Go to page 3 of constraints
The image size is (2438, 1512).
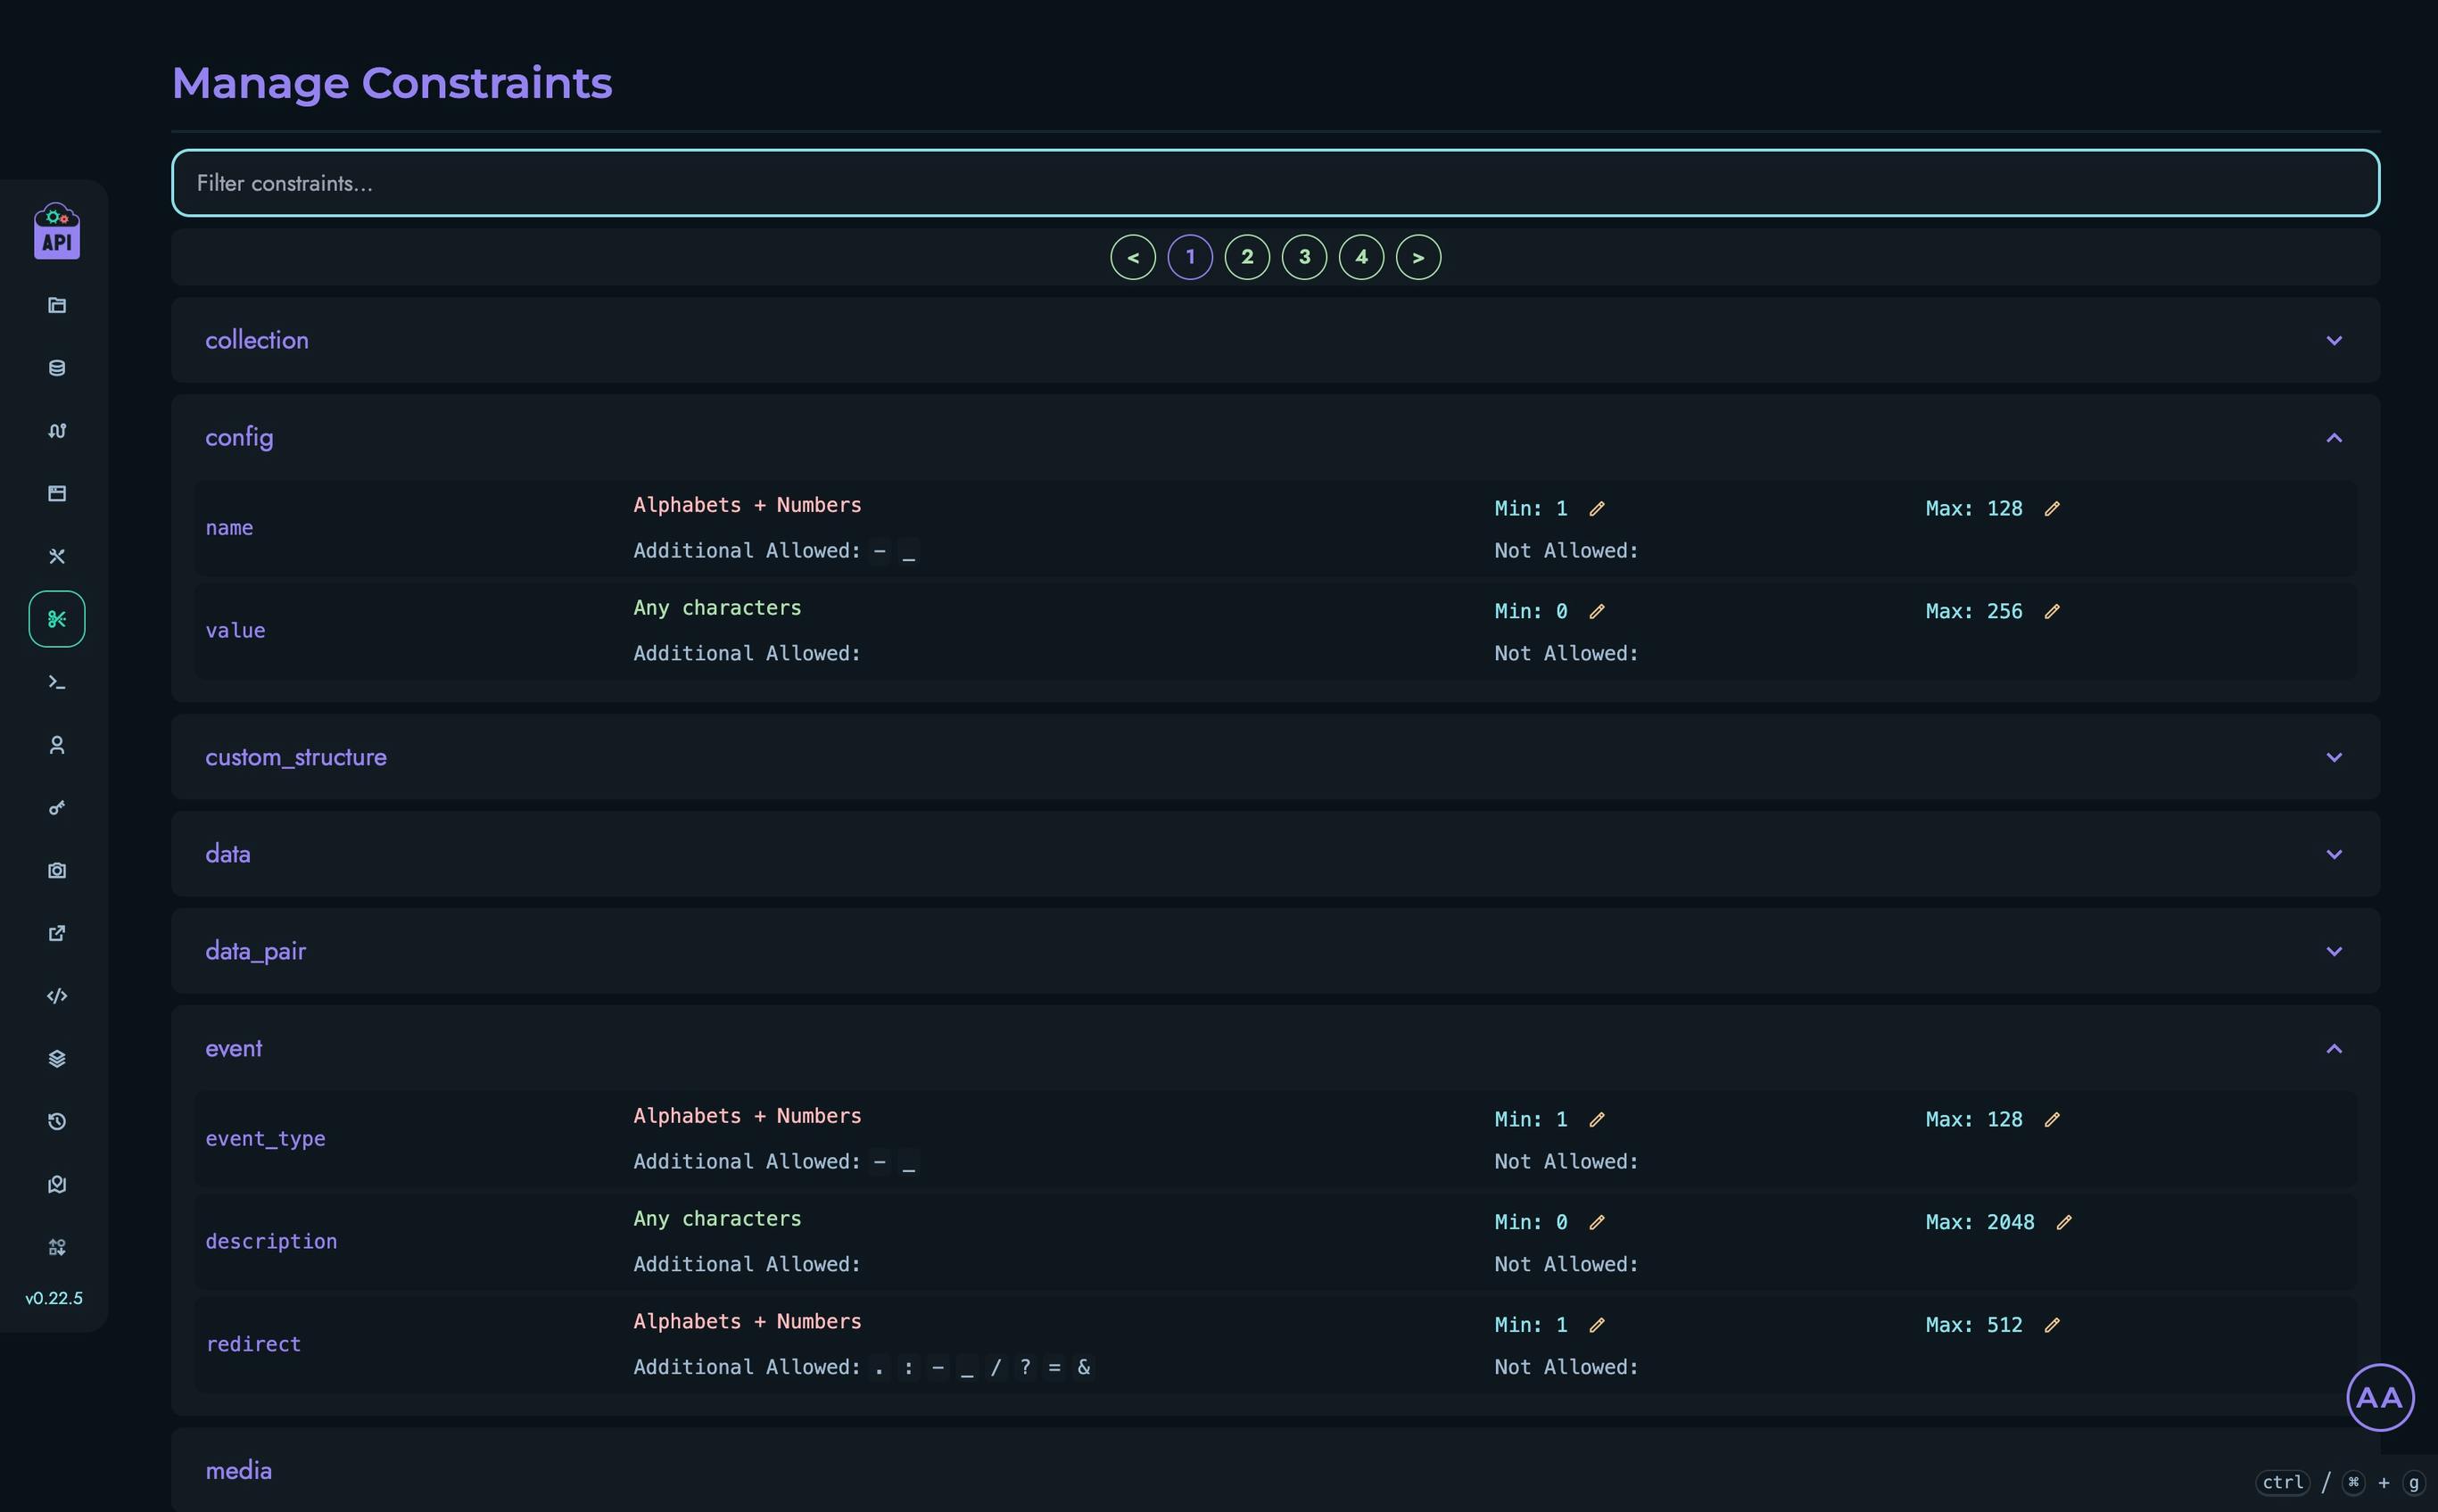click(x=1304, y=258)
